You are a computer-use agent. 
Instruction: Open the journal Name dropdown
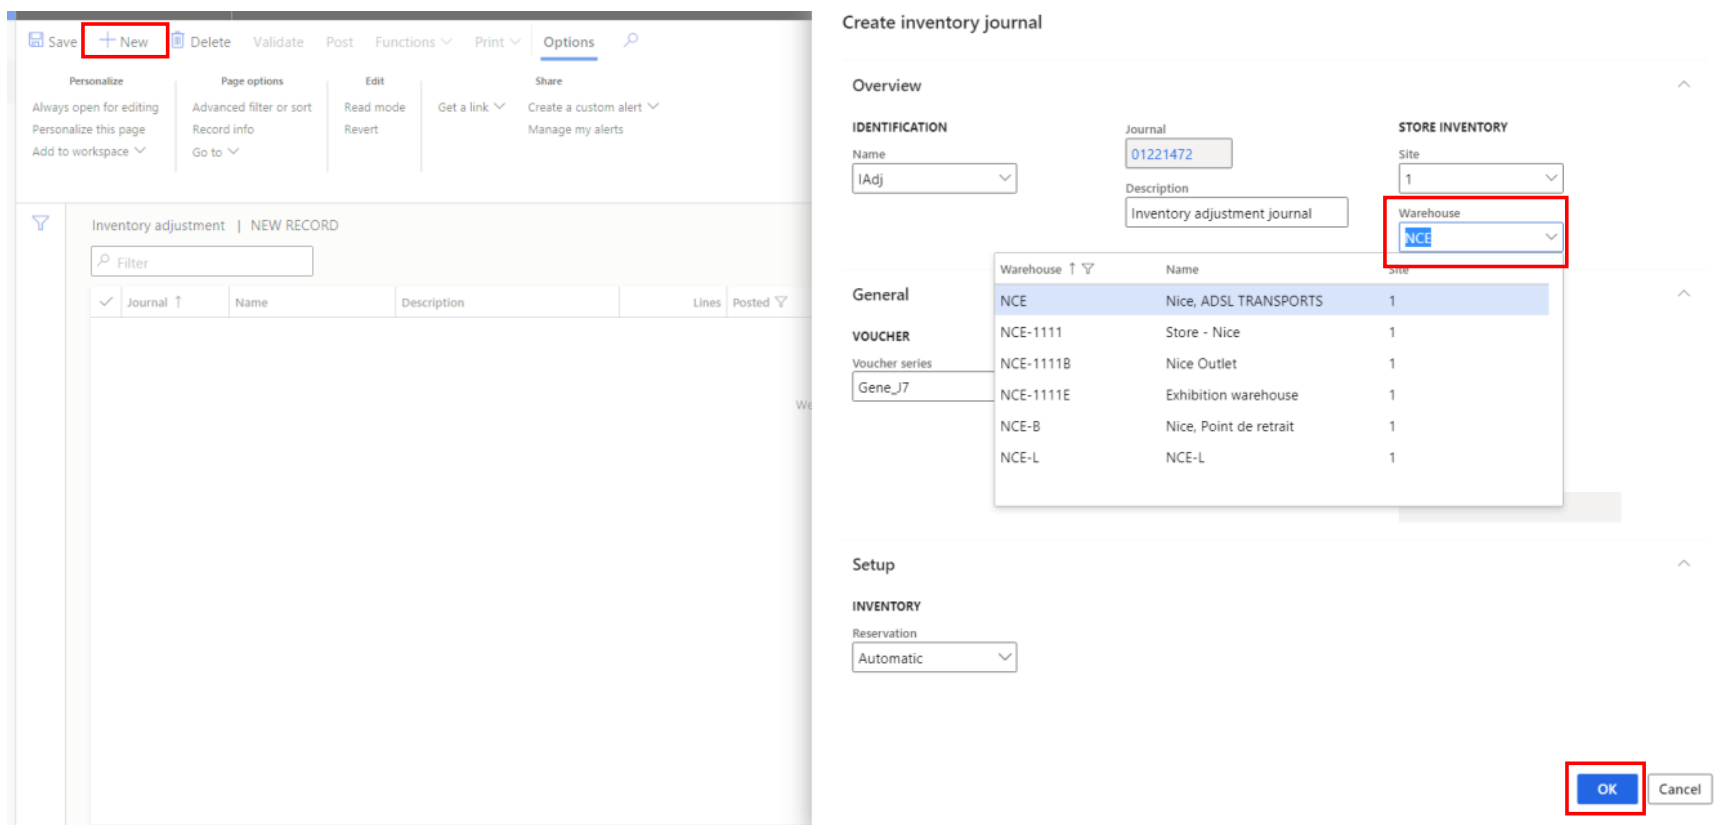pyautogui.click(x=1004, y=179)
